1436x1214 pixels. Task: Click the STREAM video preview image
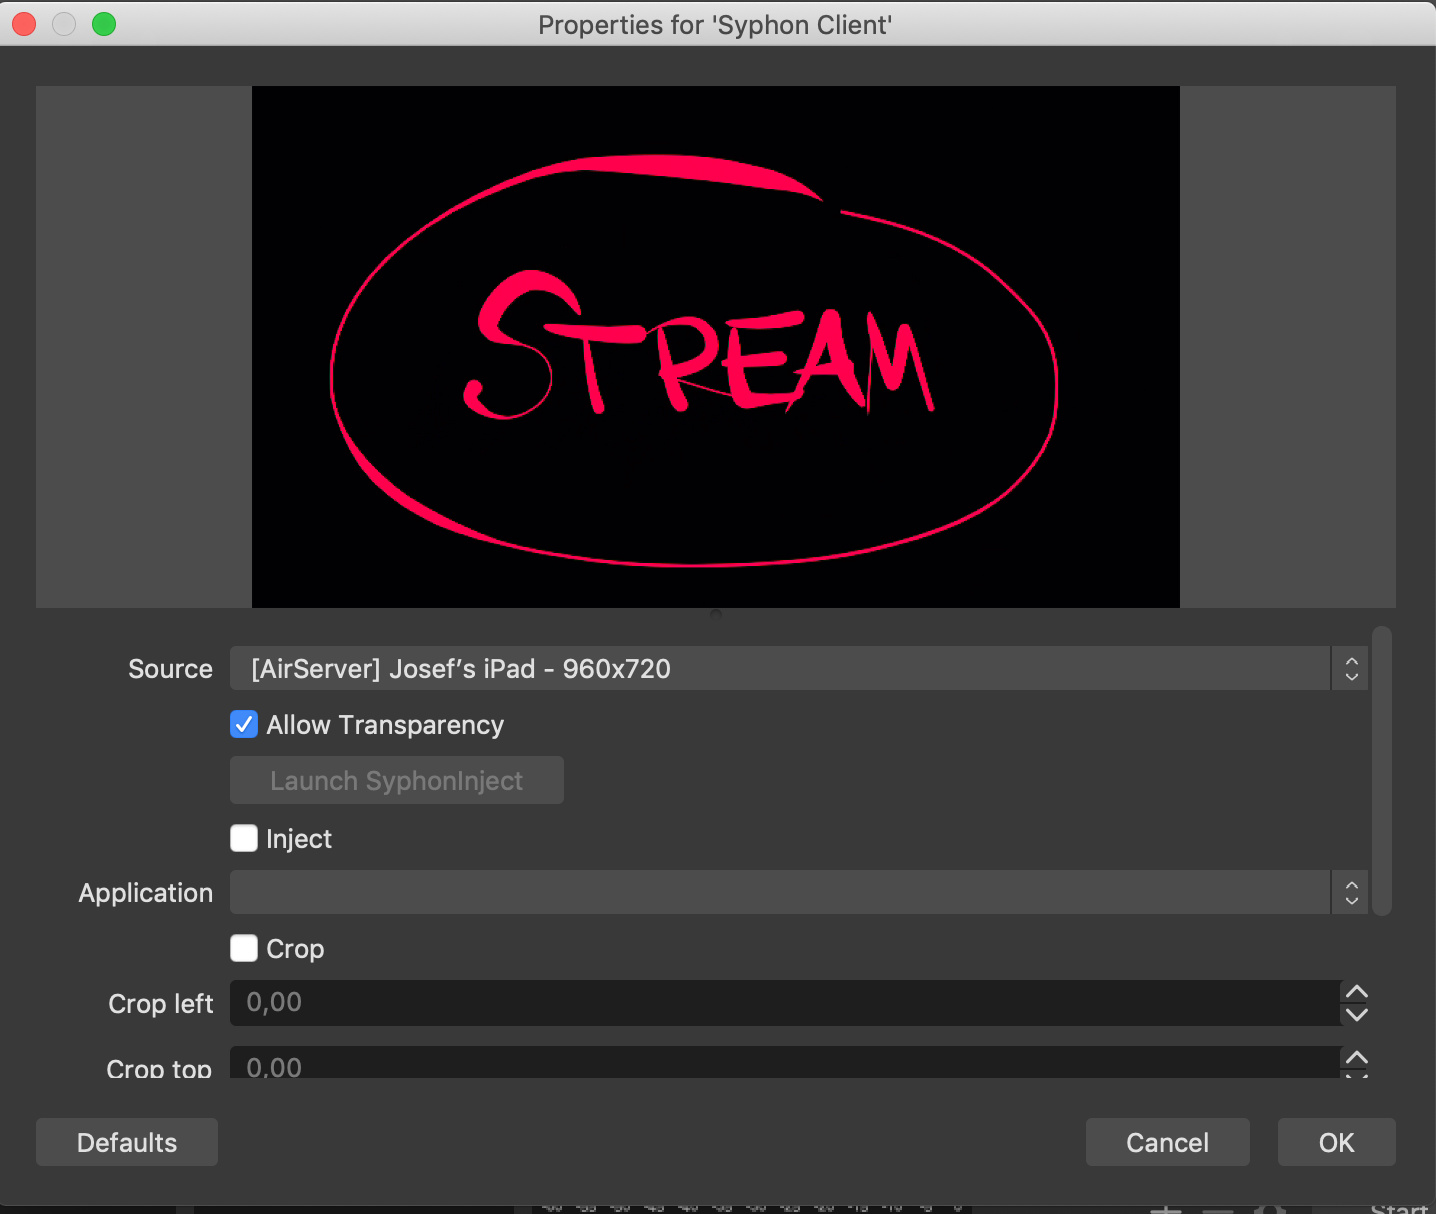(x=715, y=347)
